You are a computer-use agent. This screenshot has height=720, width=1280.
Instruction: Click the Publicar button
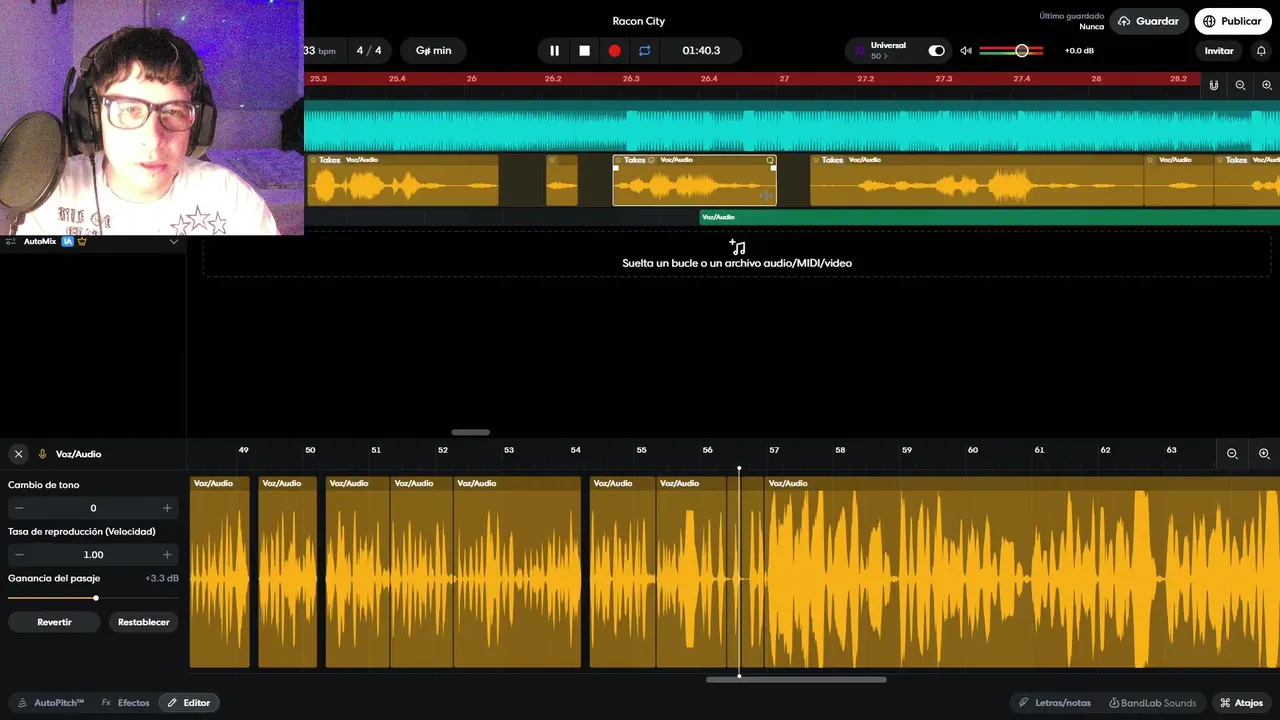(x=1233, y=21)
